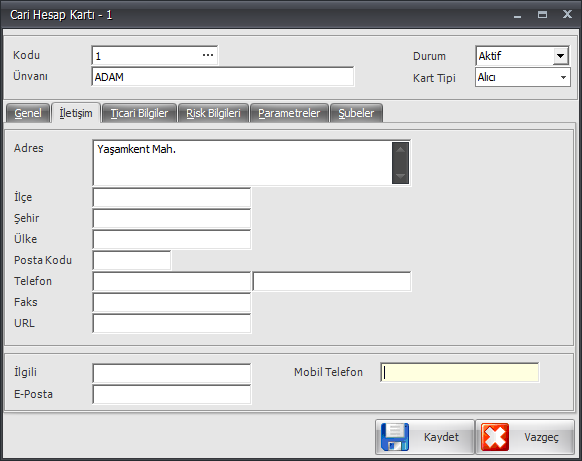
Task: Focus the E-Posta input field
Action: coord(171,394)
